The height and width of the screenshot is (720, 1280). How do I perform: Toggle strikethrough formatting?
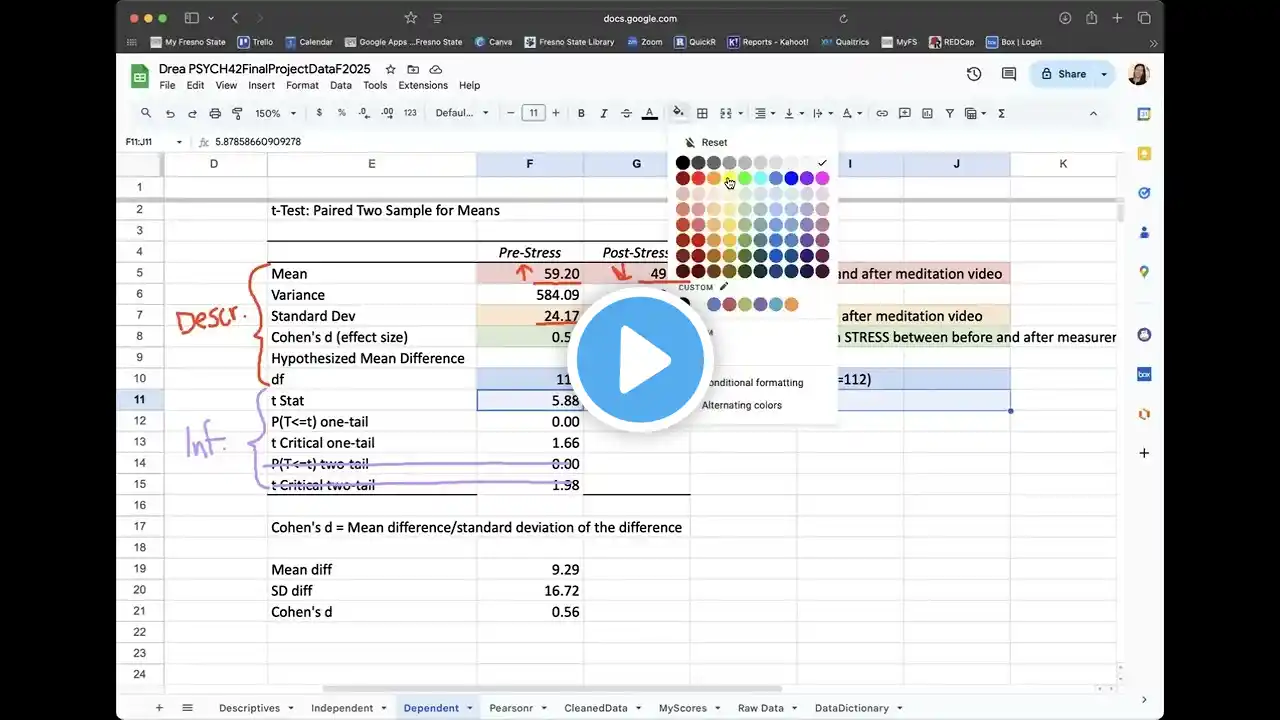click(x=627, y=113)
